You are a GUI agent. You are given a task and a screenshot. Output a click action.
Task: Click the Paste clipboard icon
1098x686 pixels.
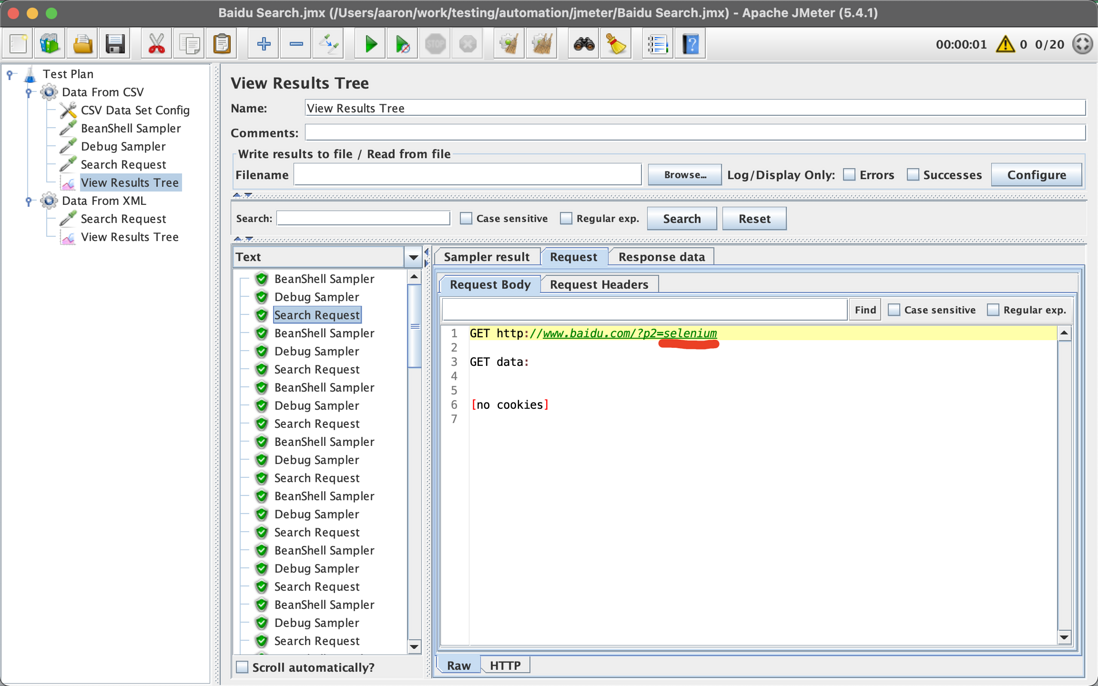click(221, 44)
